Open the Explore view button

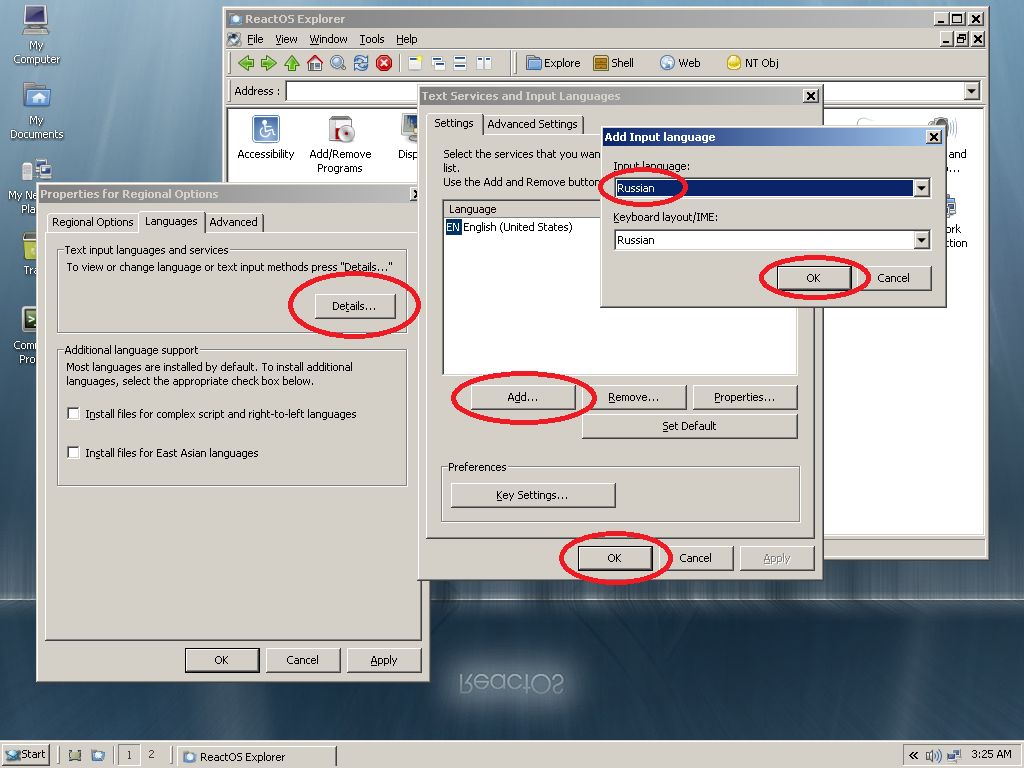point(553,63)
